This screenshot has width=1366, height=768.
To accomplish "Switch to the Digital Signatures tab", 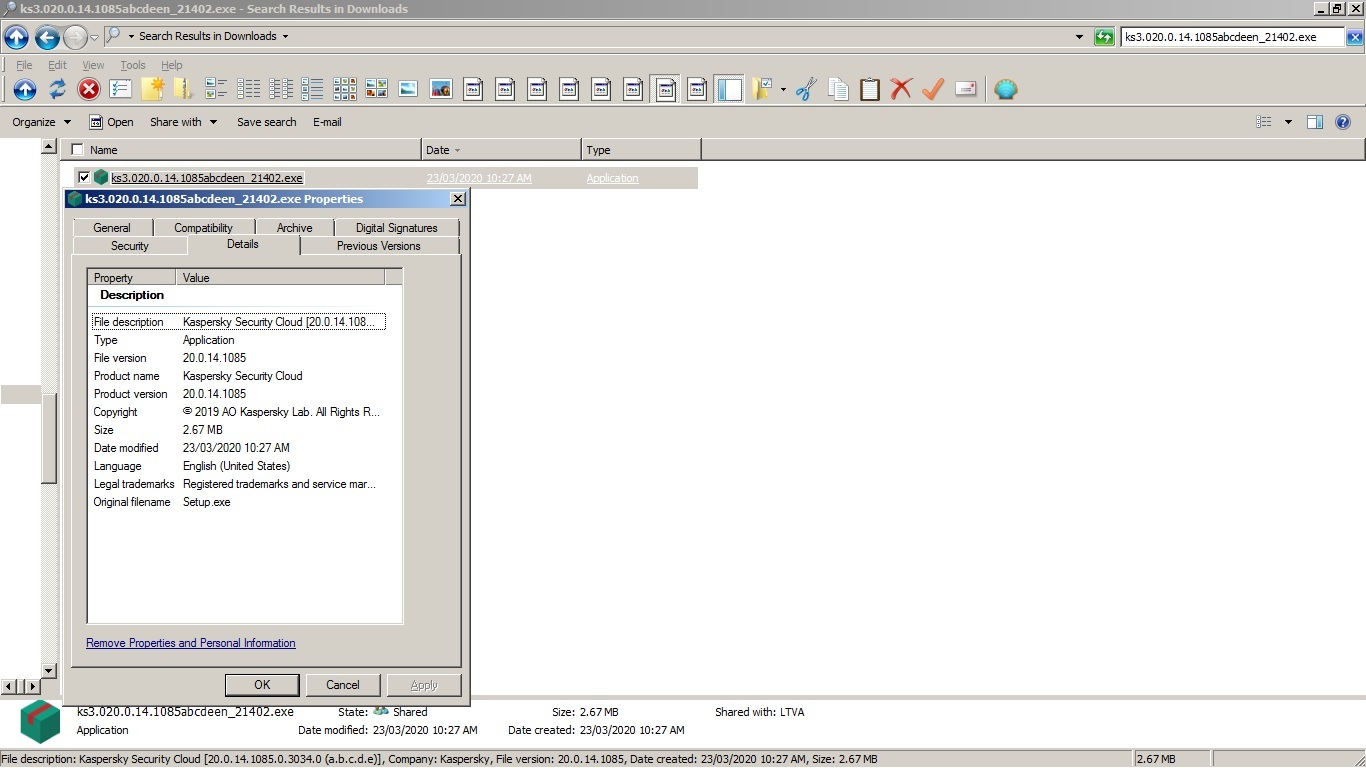I will tap(397, 228).
